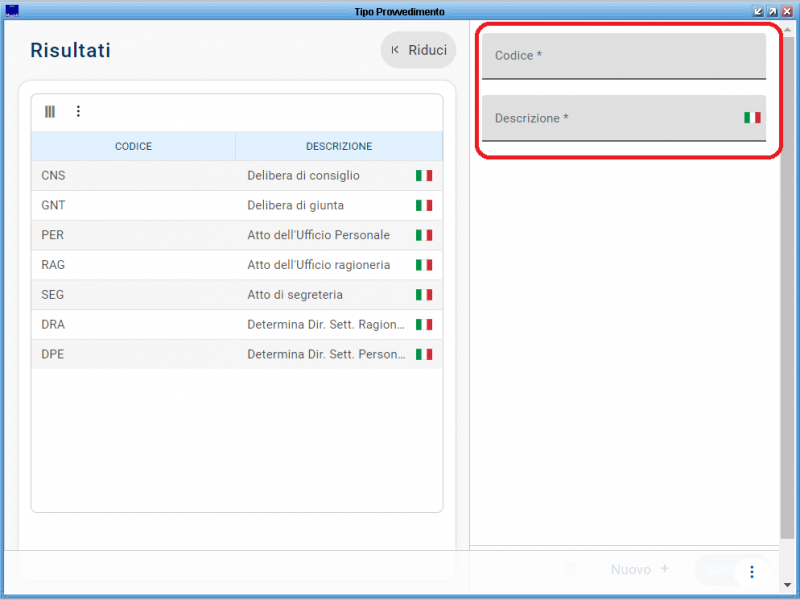
Task: Click the scrollbar down arrow in the form panel
Action: (787, 585)
